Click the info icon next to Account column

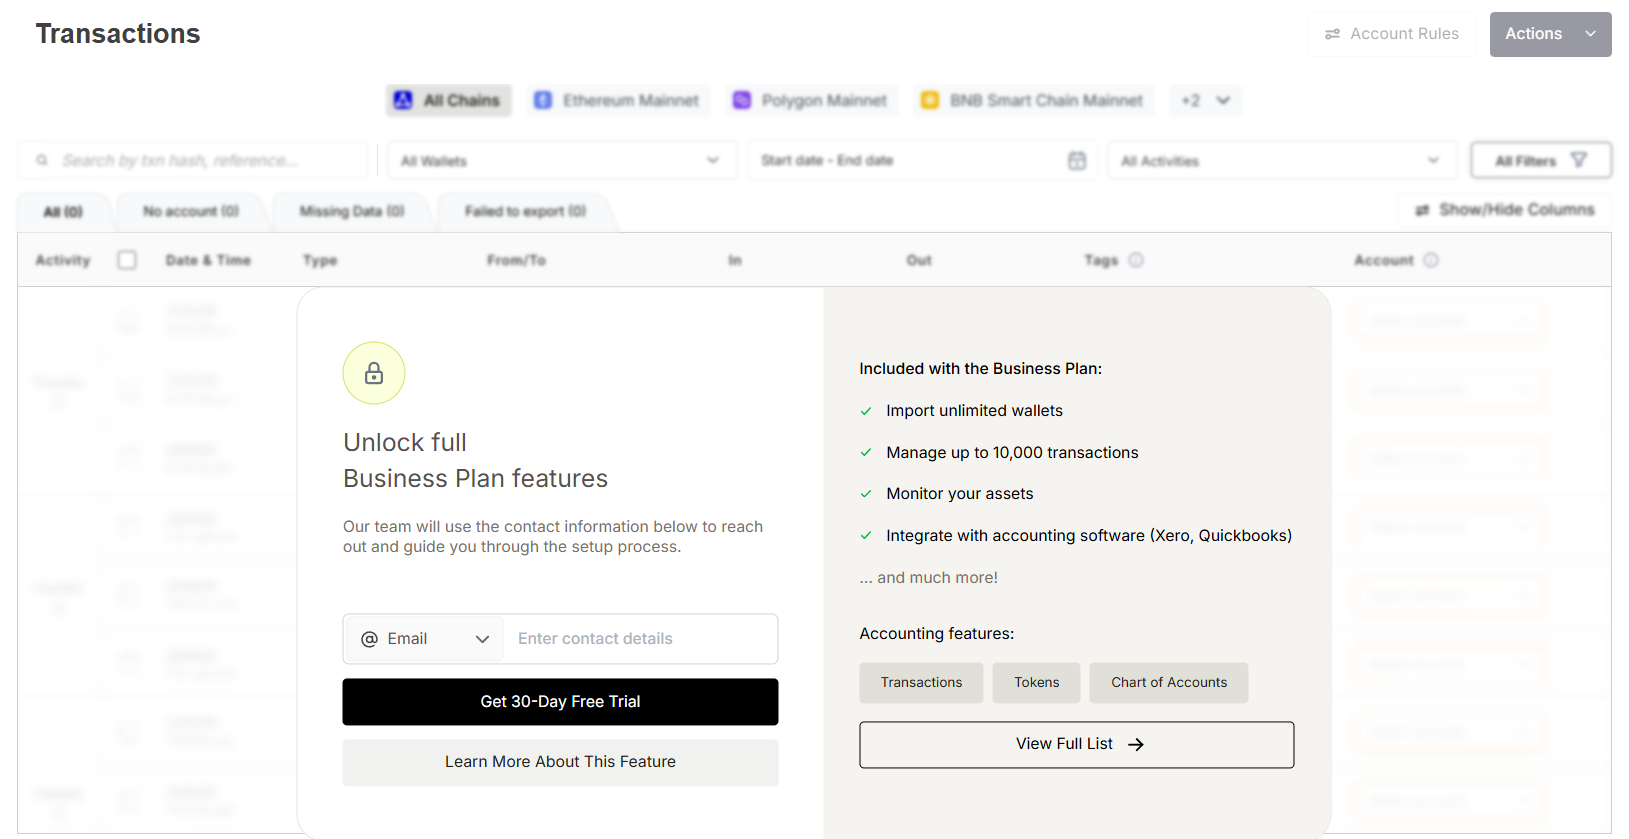[x=1431, y=260]
